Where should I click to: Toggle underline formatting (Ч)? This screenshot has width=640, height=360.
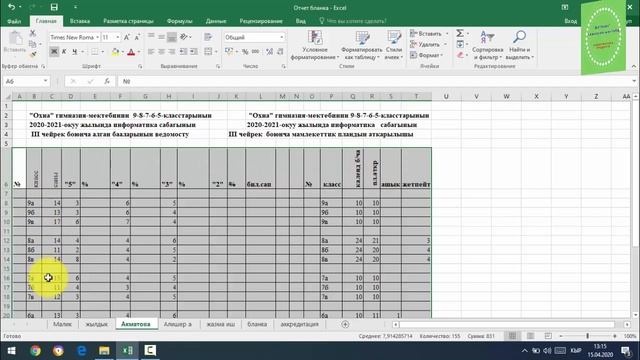click(x=74, y=52)
